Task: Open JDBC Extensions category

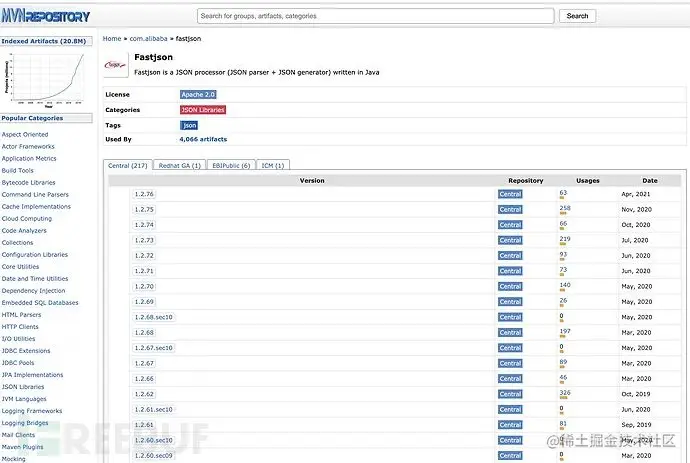Action: [26, 351]
